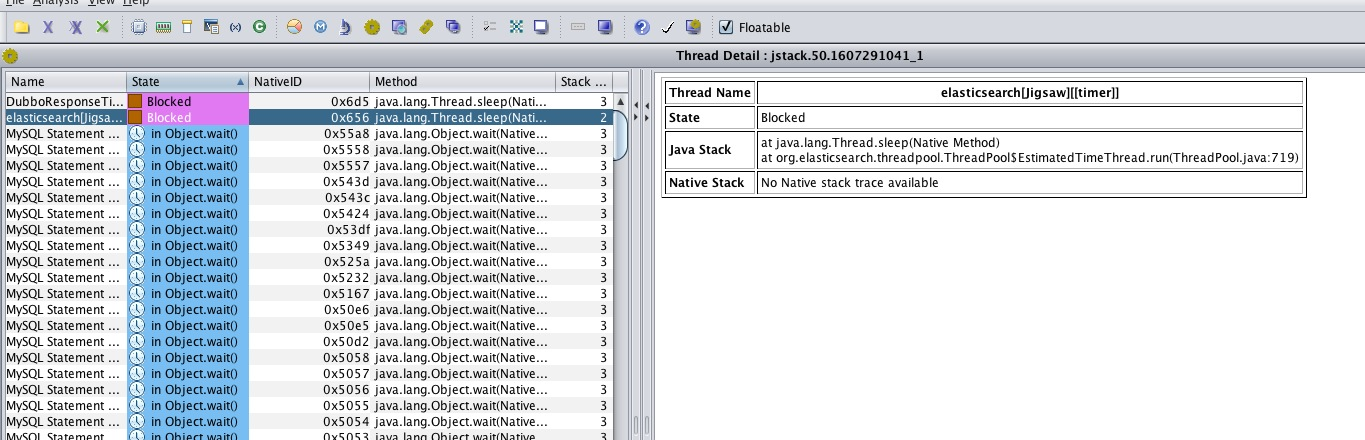Viewport: 1365px width, 440px height.
Task: Sort table by Name column header
Action: tap(66, 82)
